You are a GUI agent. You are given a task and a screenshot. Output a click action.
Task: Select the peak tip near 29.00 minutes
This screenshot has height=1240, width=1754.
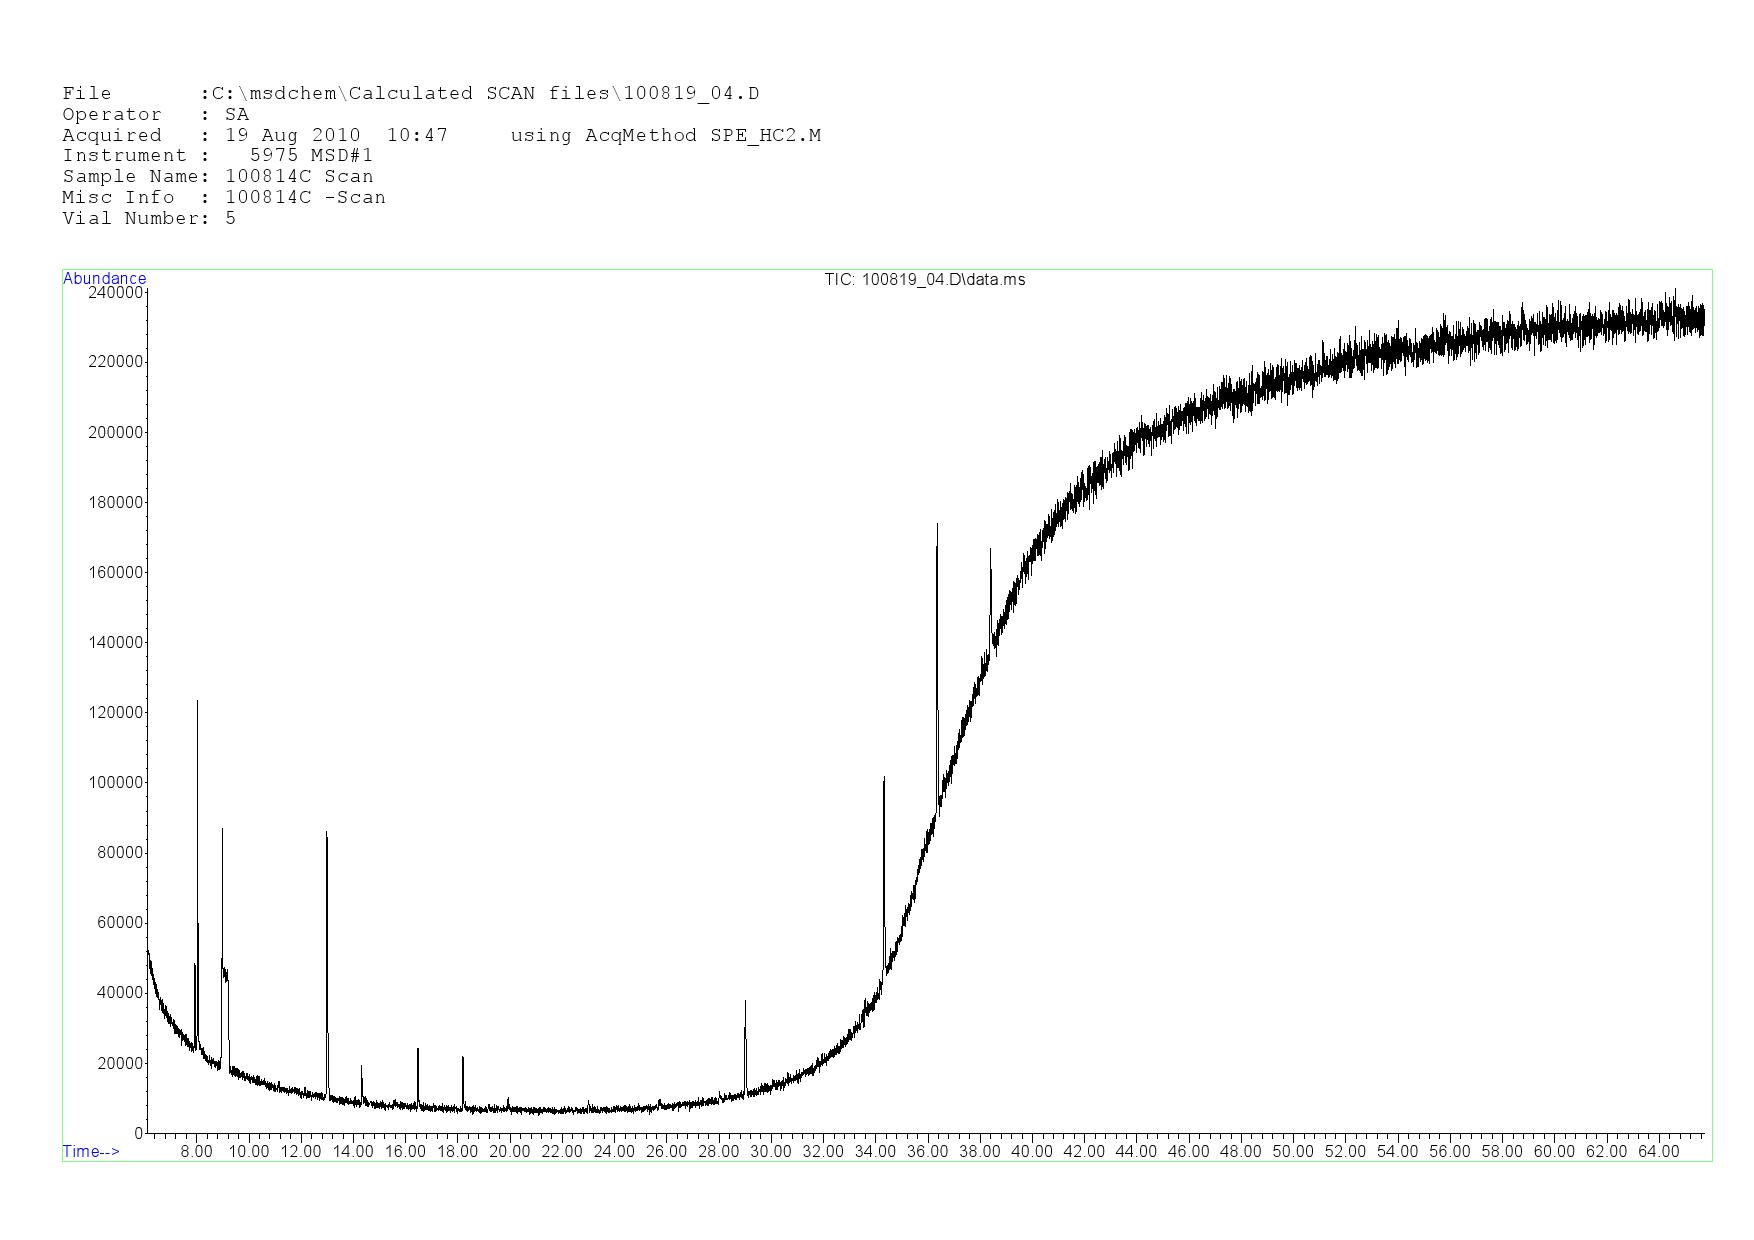pos(745,1001)
